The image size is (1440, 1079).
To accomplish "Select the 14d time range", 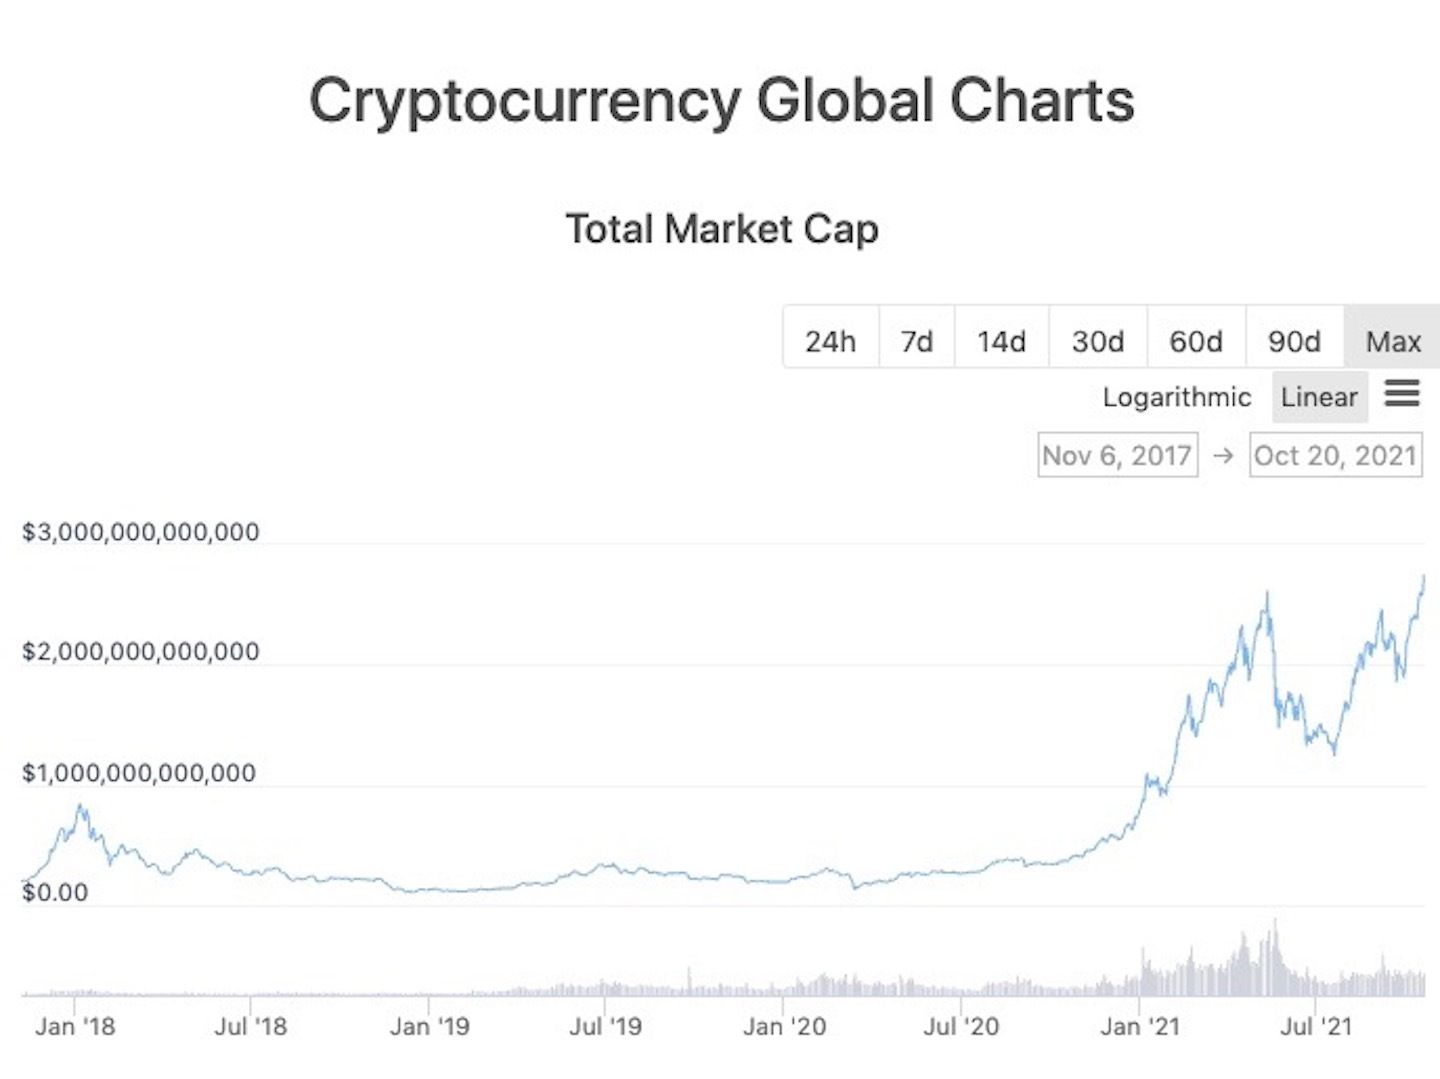I will 1001,341.
